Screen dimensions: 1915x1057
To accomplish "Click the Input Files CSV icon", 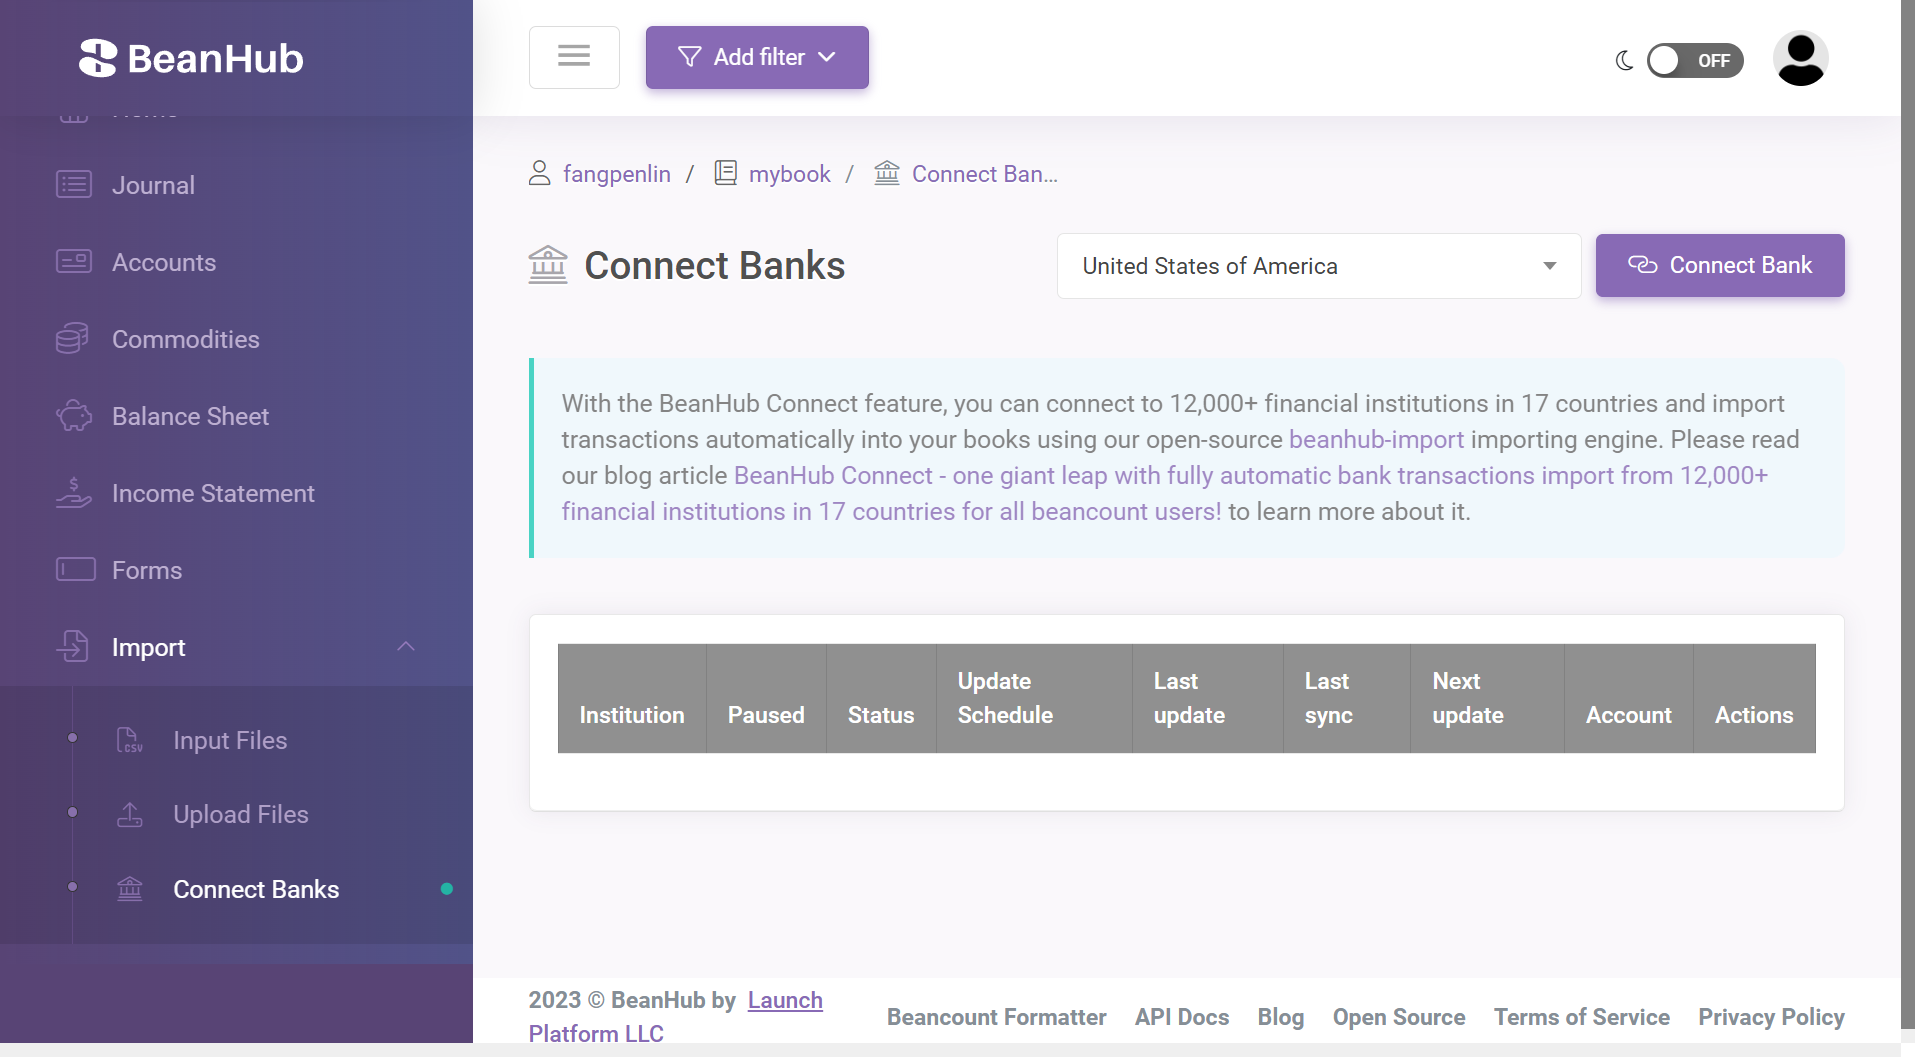I will (x=130, y=740).
